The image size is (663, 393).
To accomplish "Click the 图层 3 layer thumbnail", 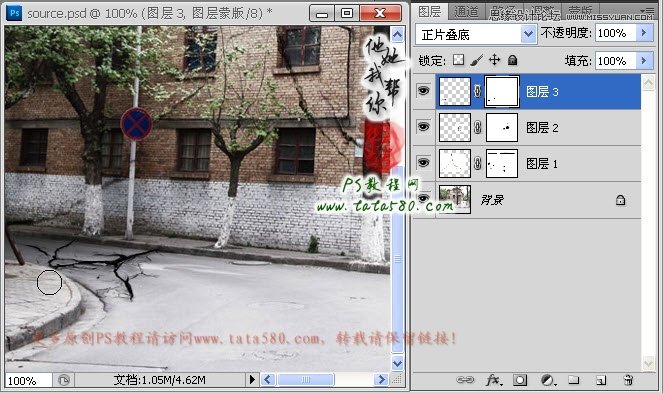I will pyautogui.click(x=455, y=91).
